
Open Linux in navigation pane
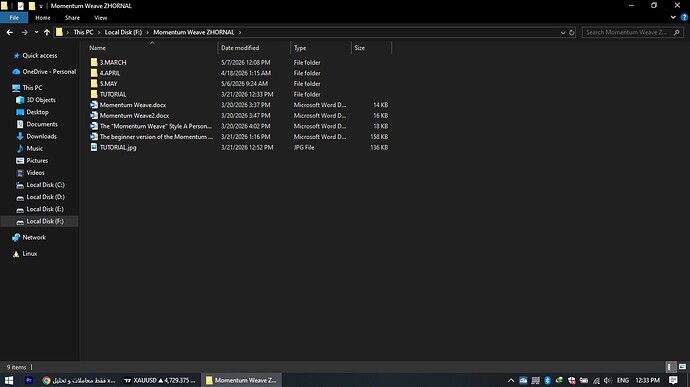29,254
